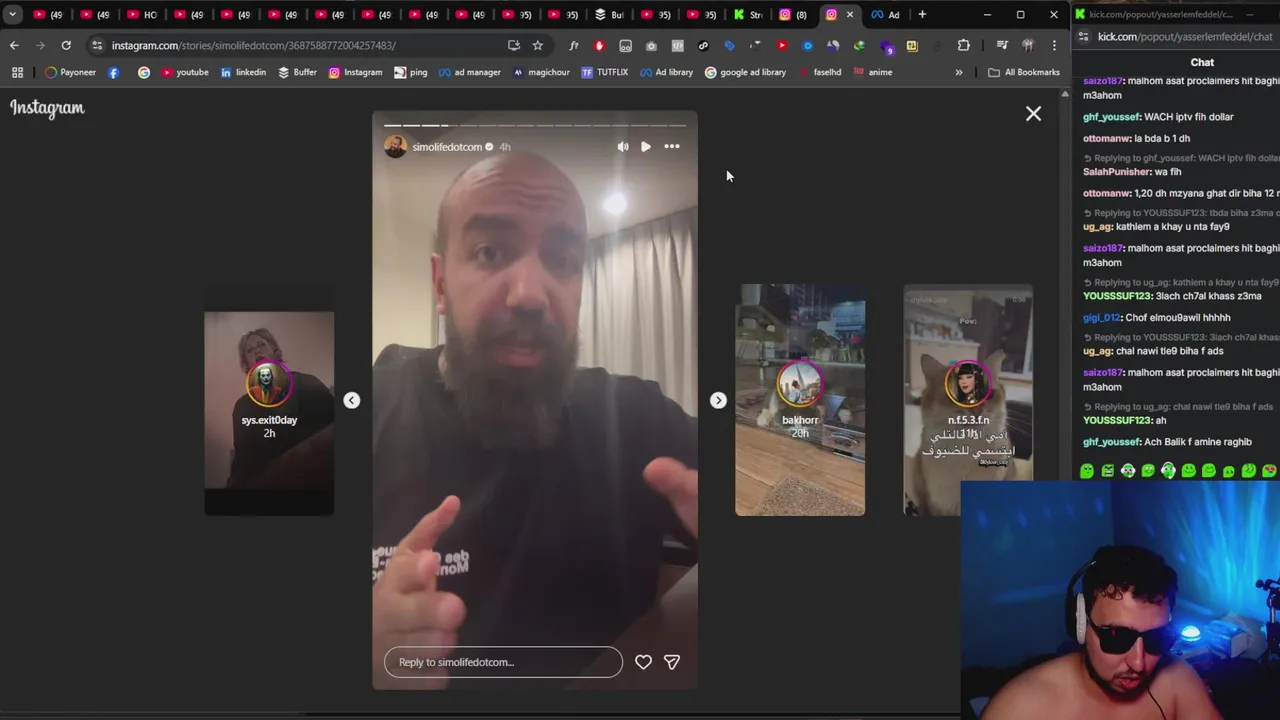
Task: Click the story progress bar segments
Action: pyautogui.click(x=535, y=125)
